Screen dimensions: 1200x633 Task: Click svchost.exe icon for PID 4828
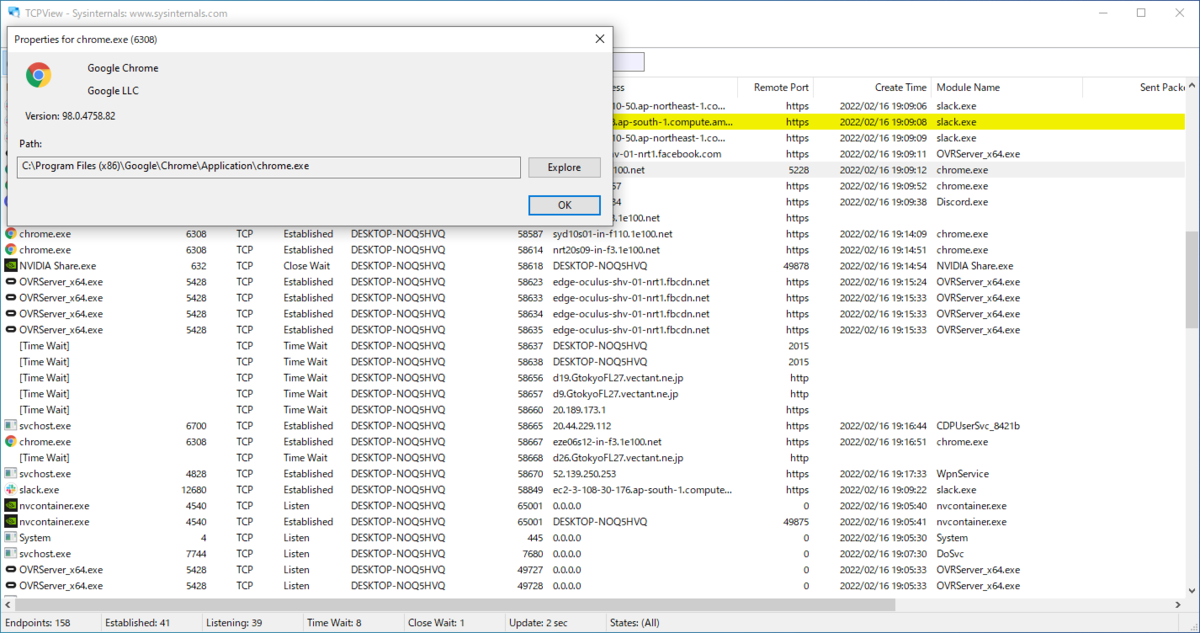11,474
